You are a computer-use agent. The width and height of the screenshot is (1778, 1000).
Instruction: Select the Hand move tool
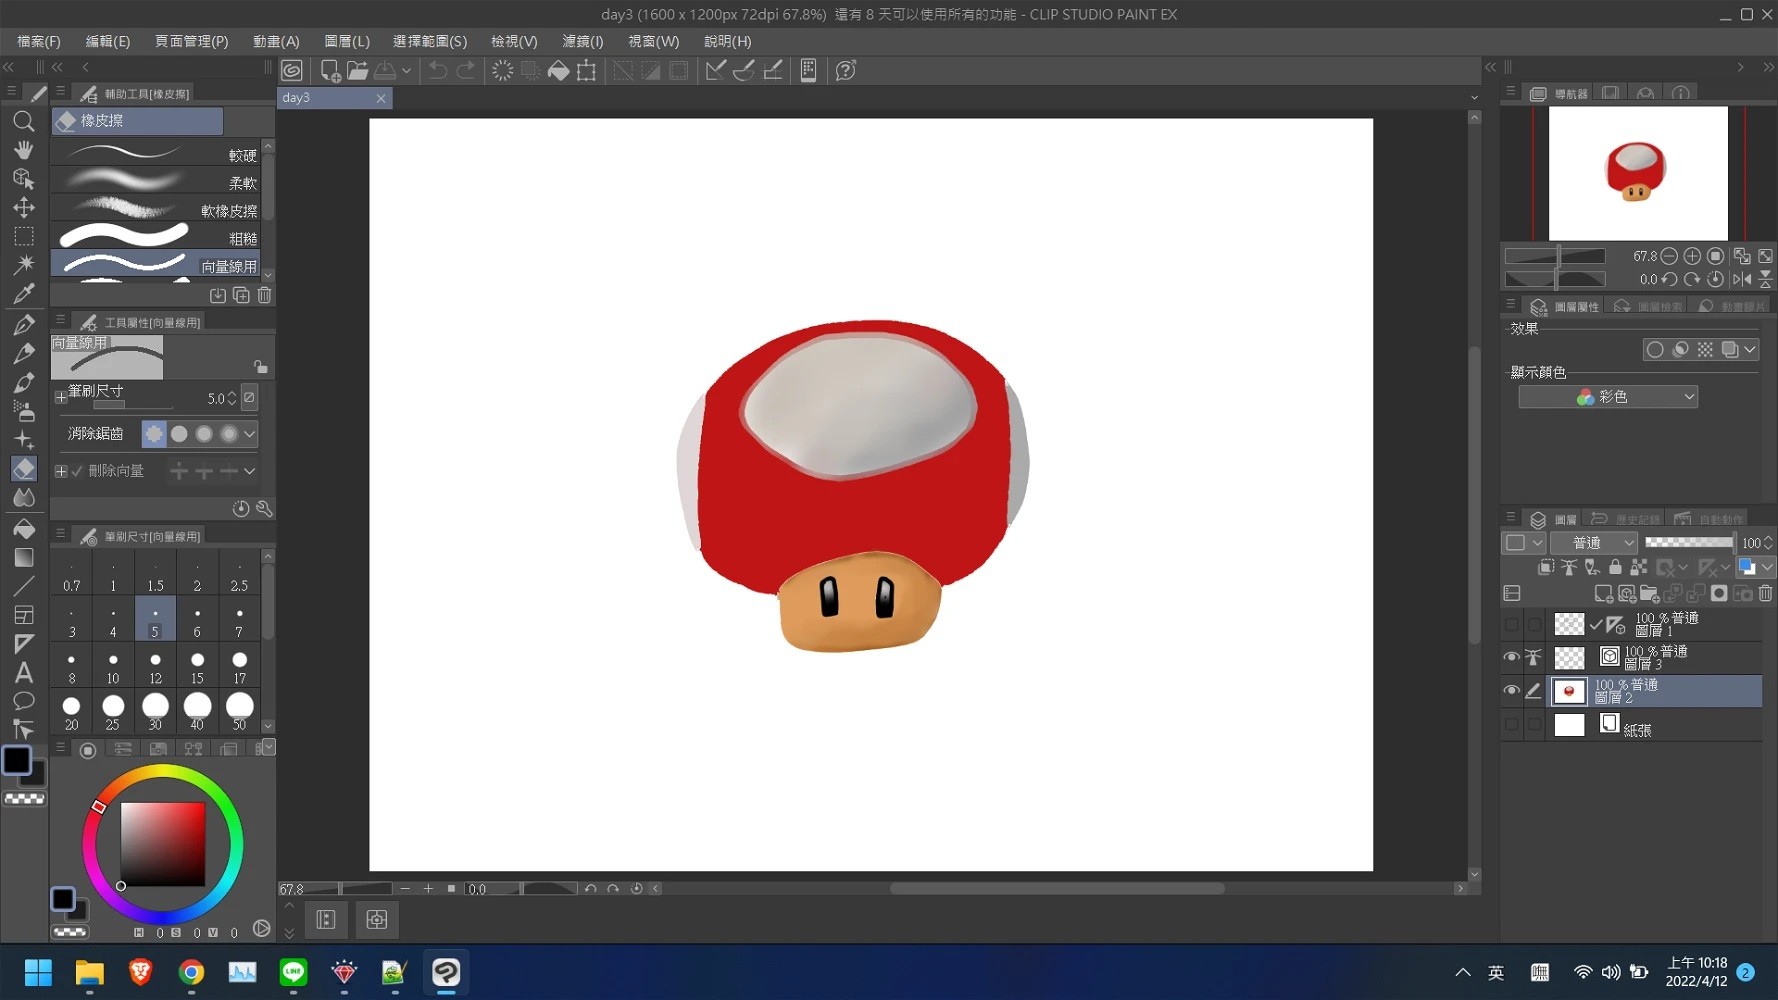coord(24,150)
